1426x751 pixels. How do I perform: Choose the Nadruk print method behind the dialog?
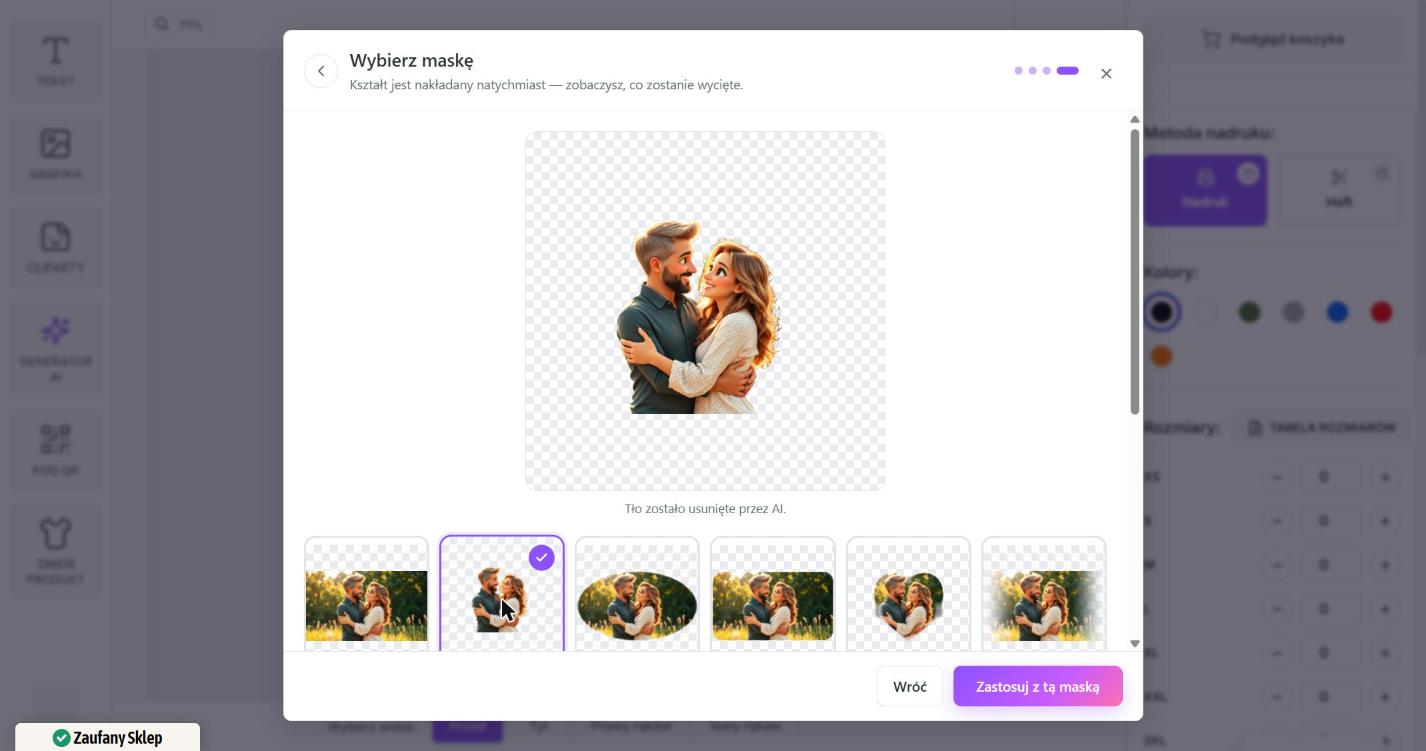tap(1205, 190)
